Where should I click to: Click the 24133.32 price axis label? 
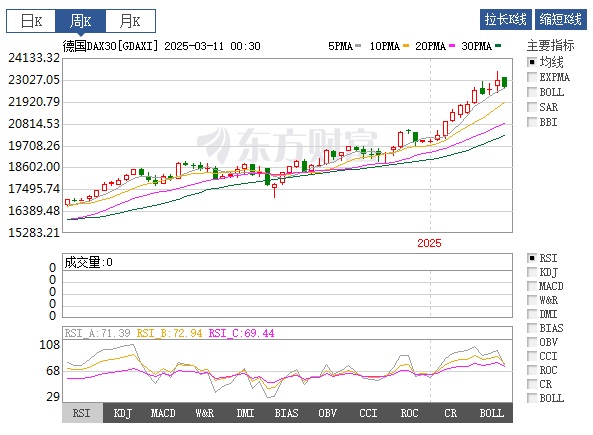(x=34, y=58)
